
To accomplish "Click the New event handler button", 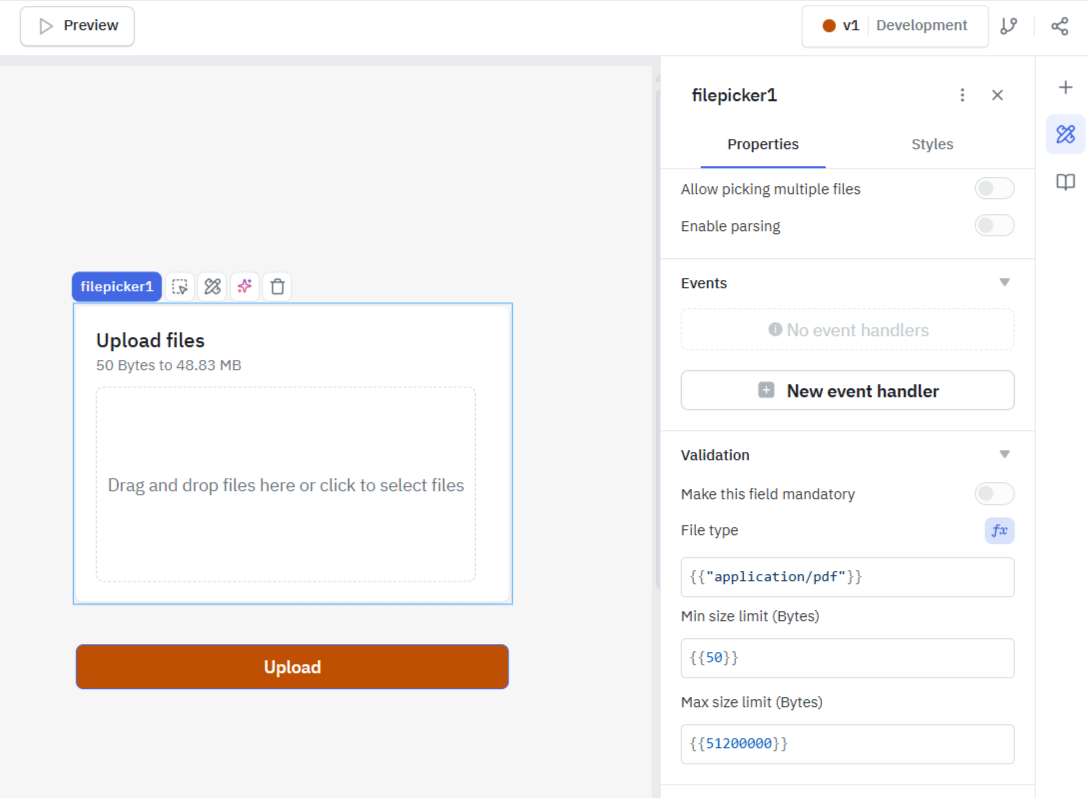I will (847, 390).
